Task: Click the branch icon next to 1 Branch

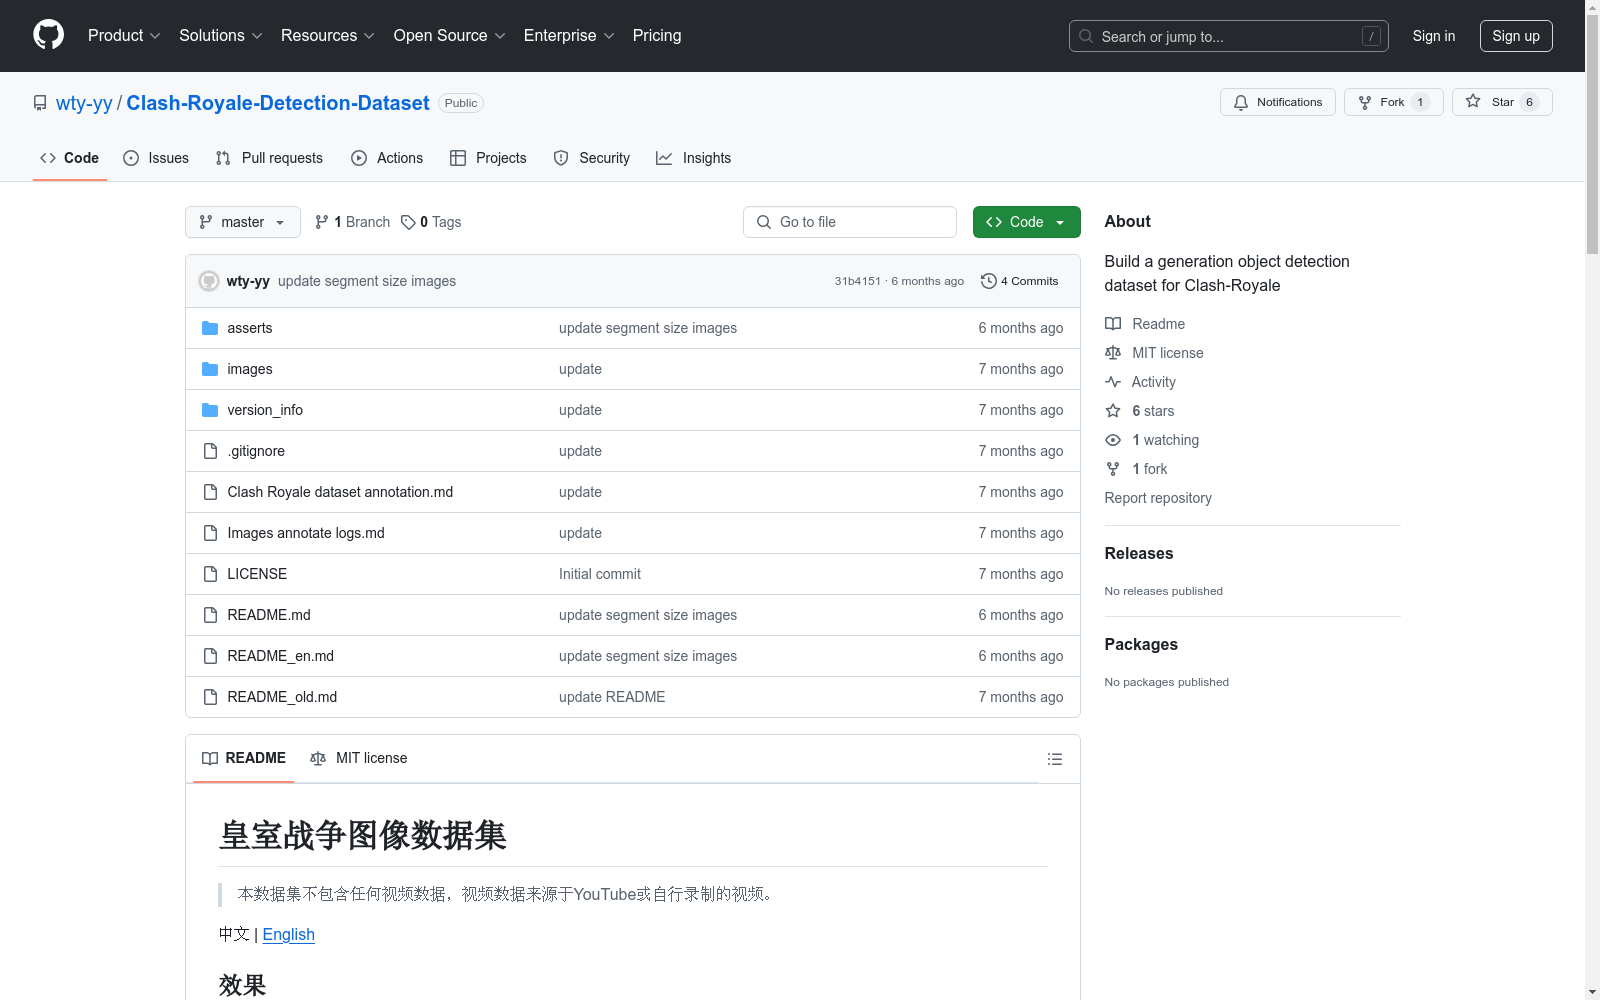Action: [322, 222]
